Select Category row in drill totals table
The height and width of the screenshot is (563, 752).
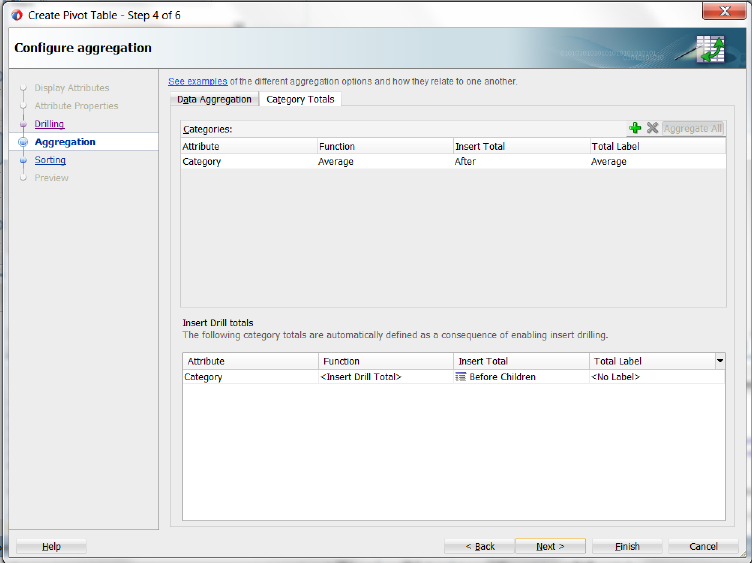454,377
